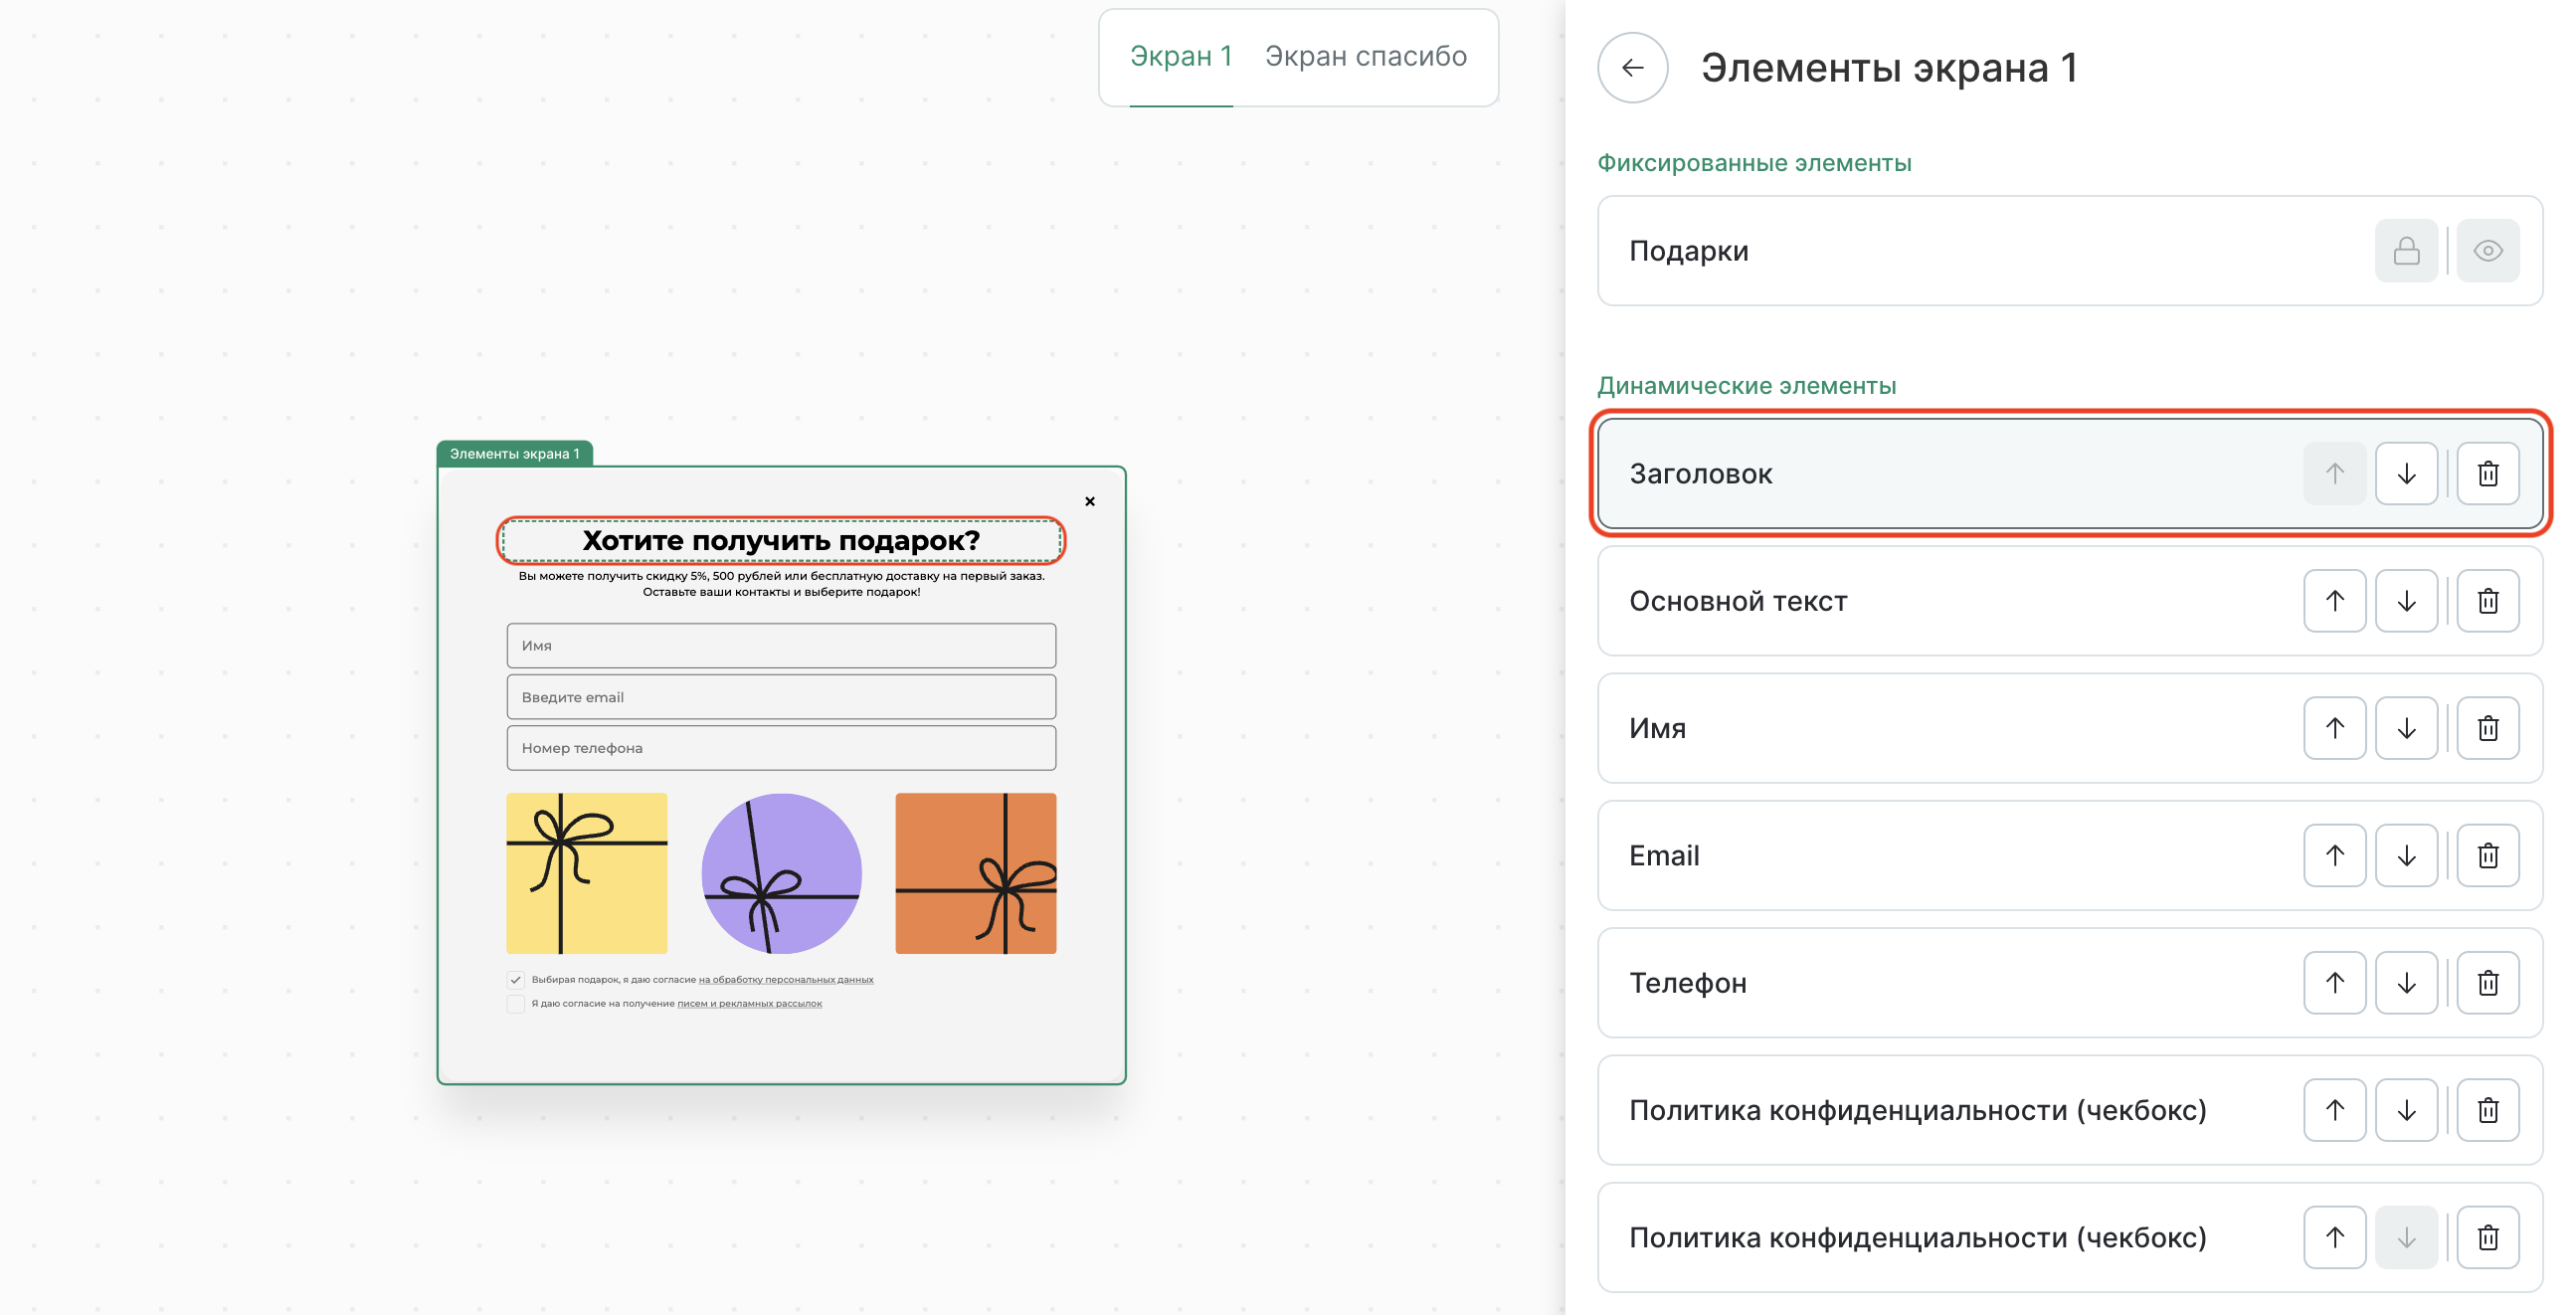Switch to the Экран 1 tab
2576x1315 pixels.
tap(1180, 56)
